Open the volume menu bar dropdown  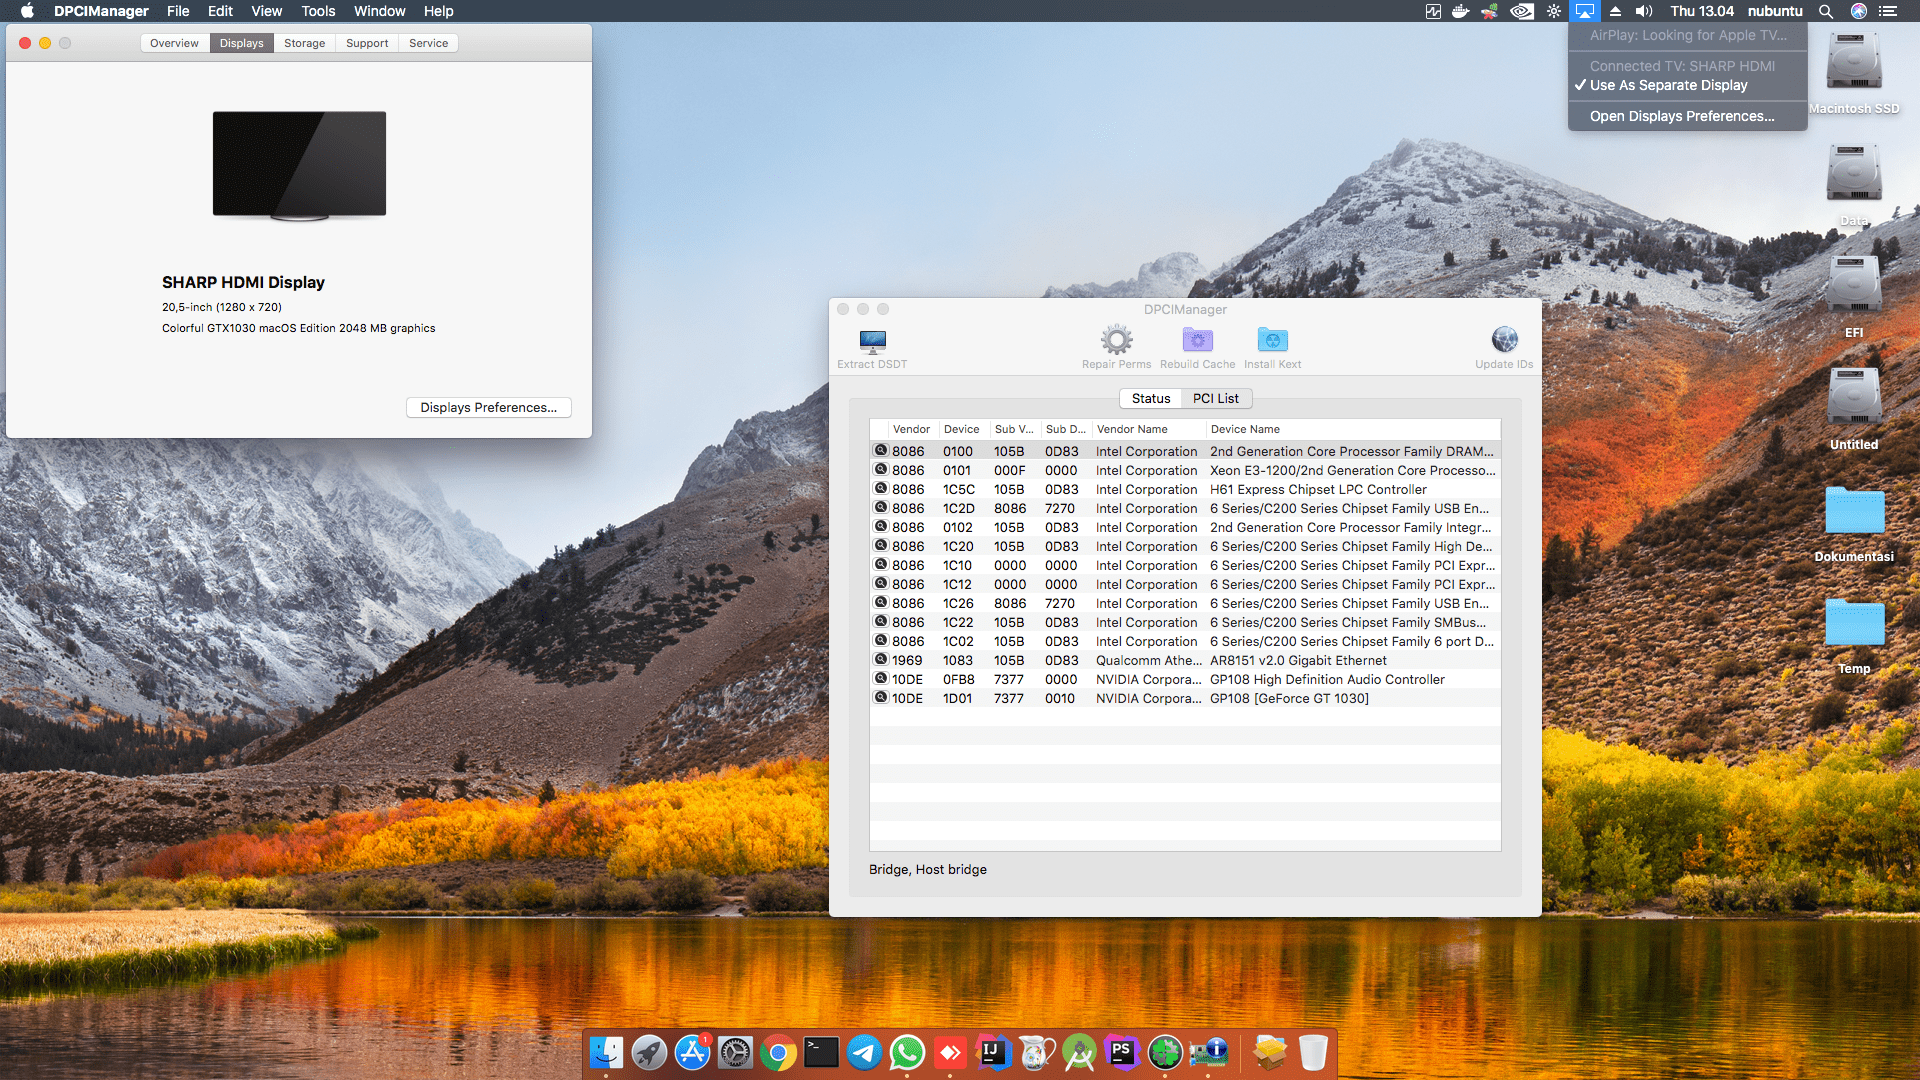coord(1643,11)
